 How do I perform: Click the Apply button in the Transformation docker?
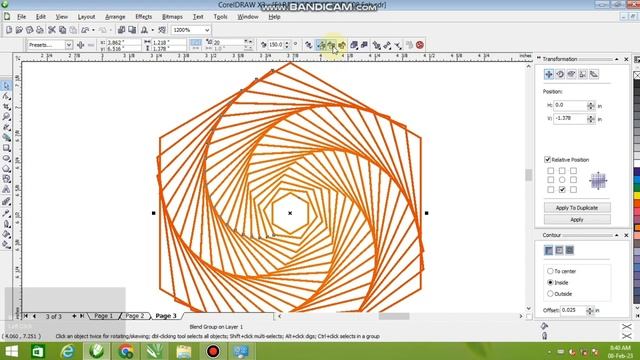[577, 220]
